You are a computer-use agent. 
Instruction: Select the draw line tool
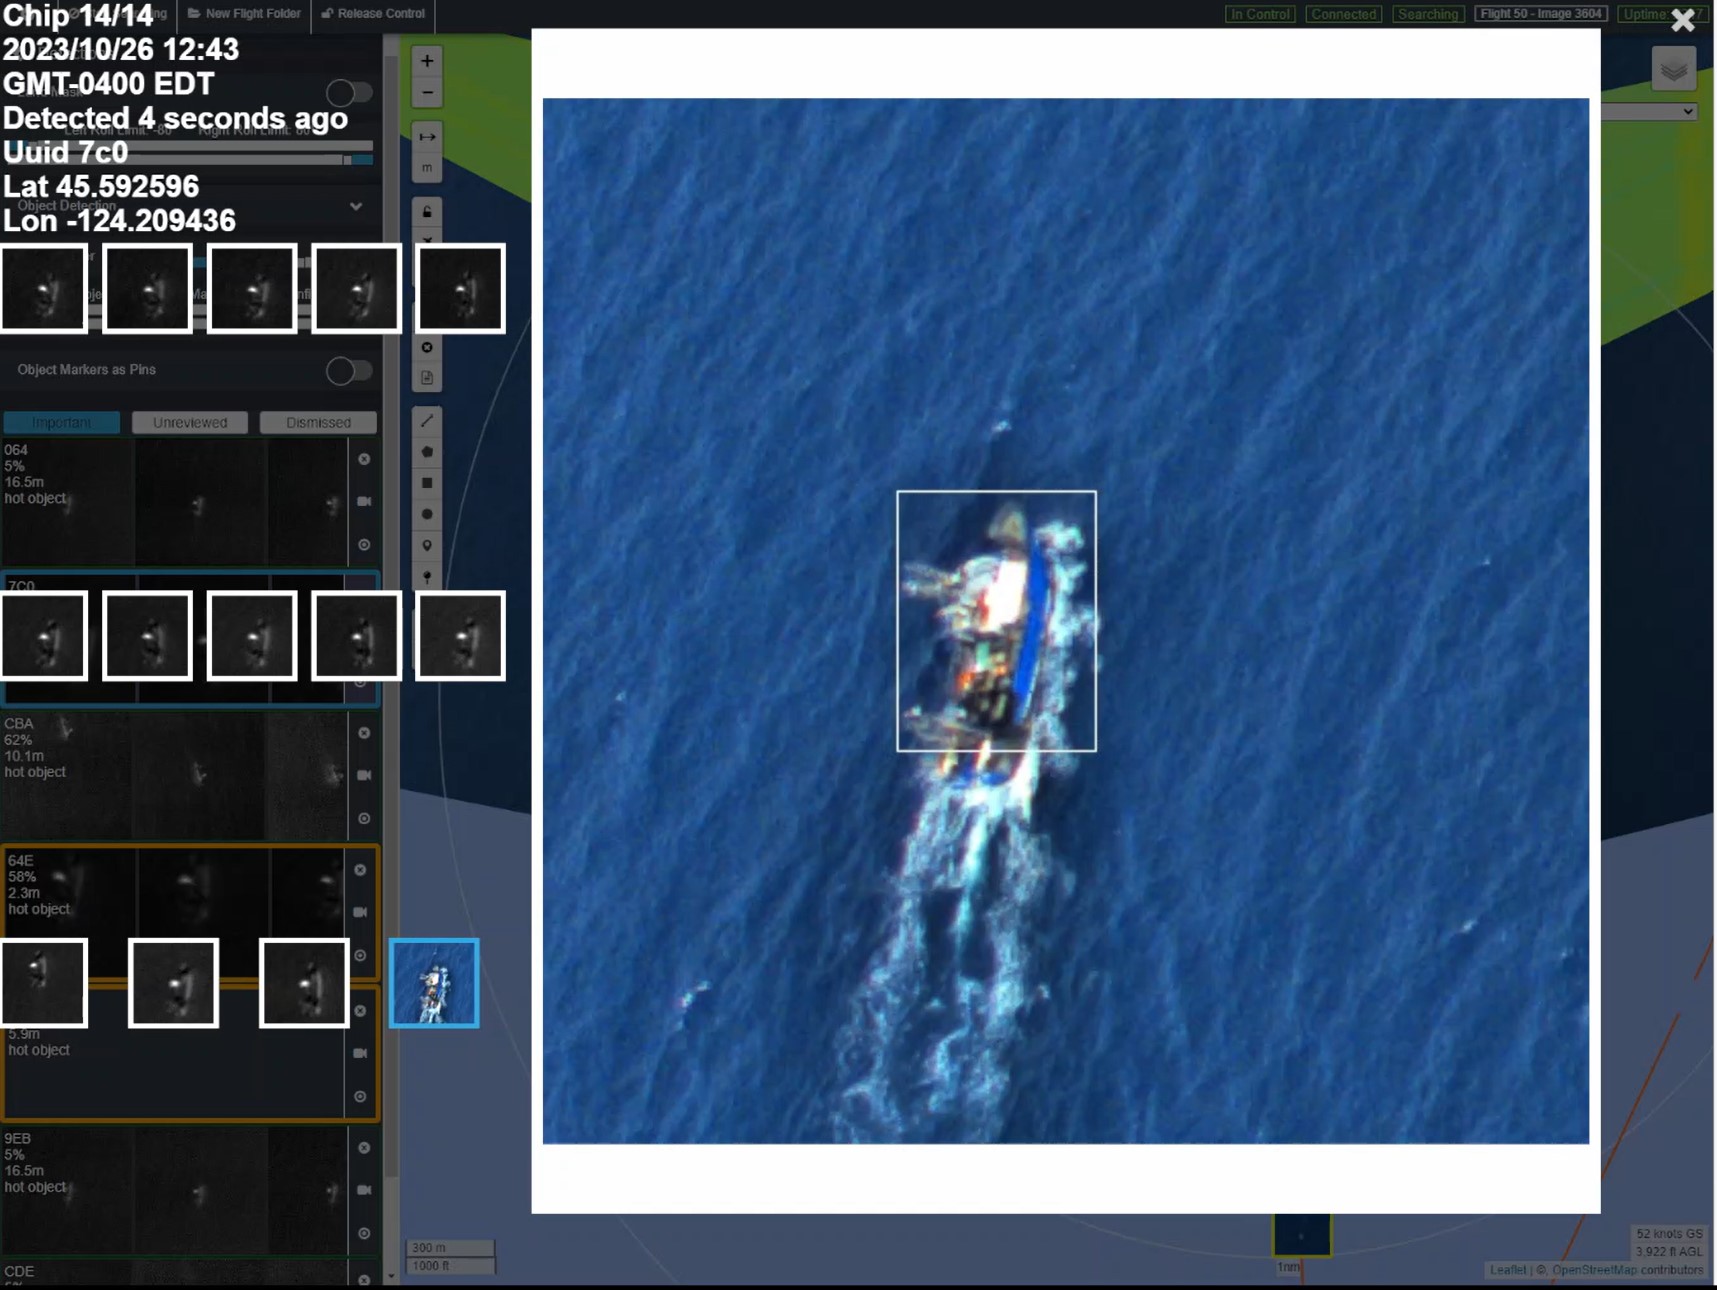pyautogui.click(x=427, y=421)
